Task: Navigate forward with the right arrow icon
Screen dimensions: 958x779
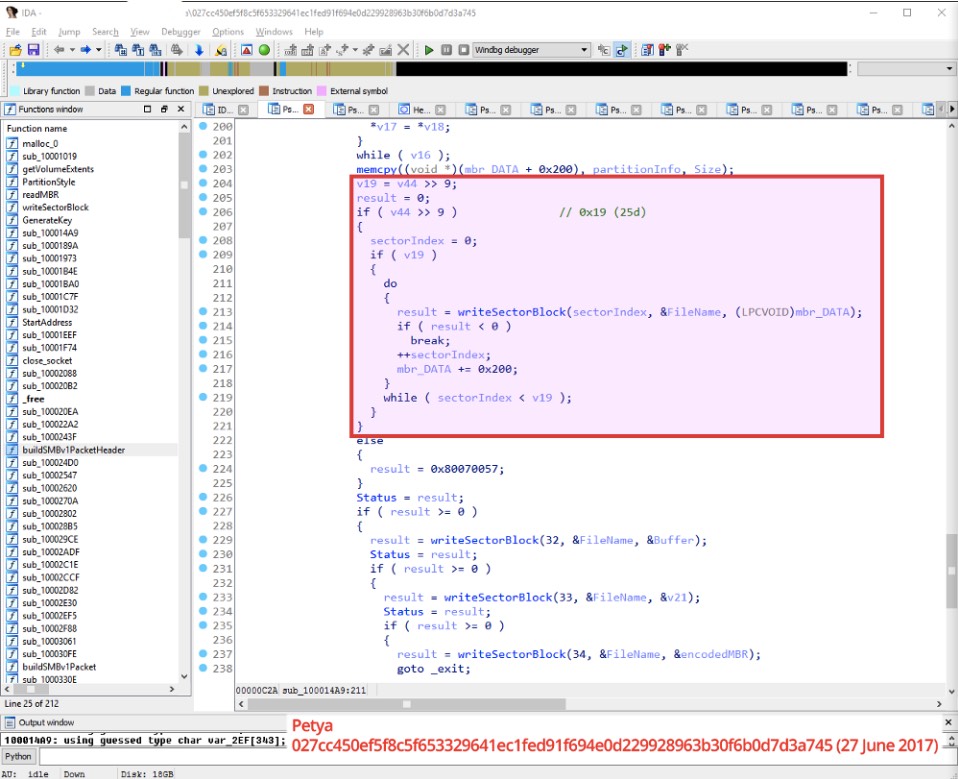Action: click(x=84, y=50)
